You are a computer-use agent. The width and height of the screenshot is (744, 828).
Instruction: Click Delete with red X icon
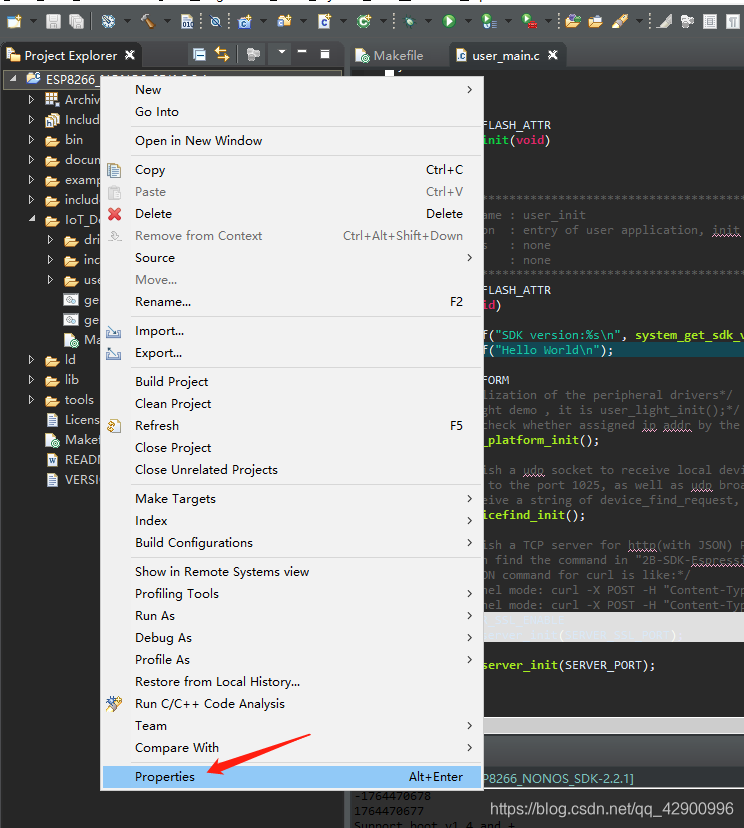291,214
